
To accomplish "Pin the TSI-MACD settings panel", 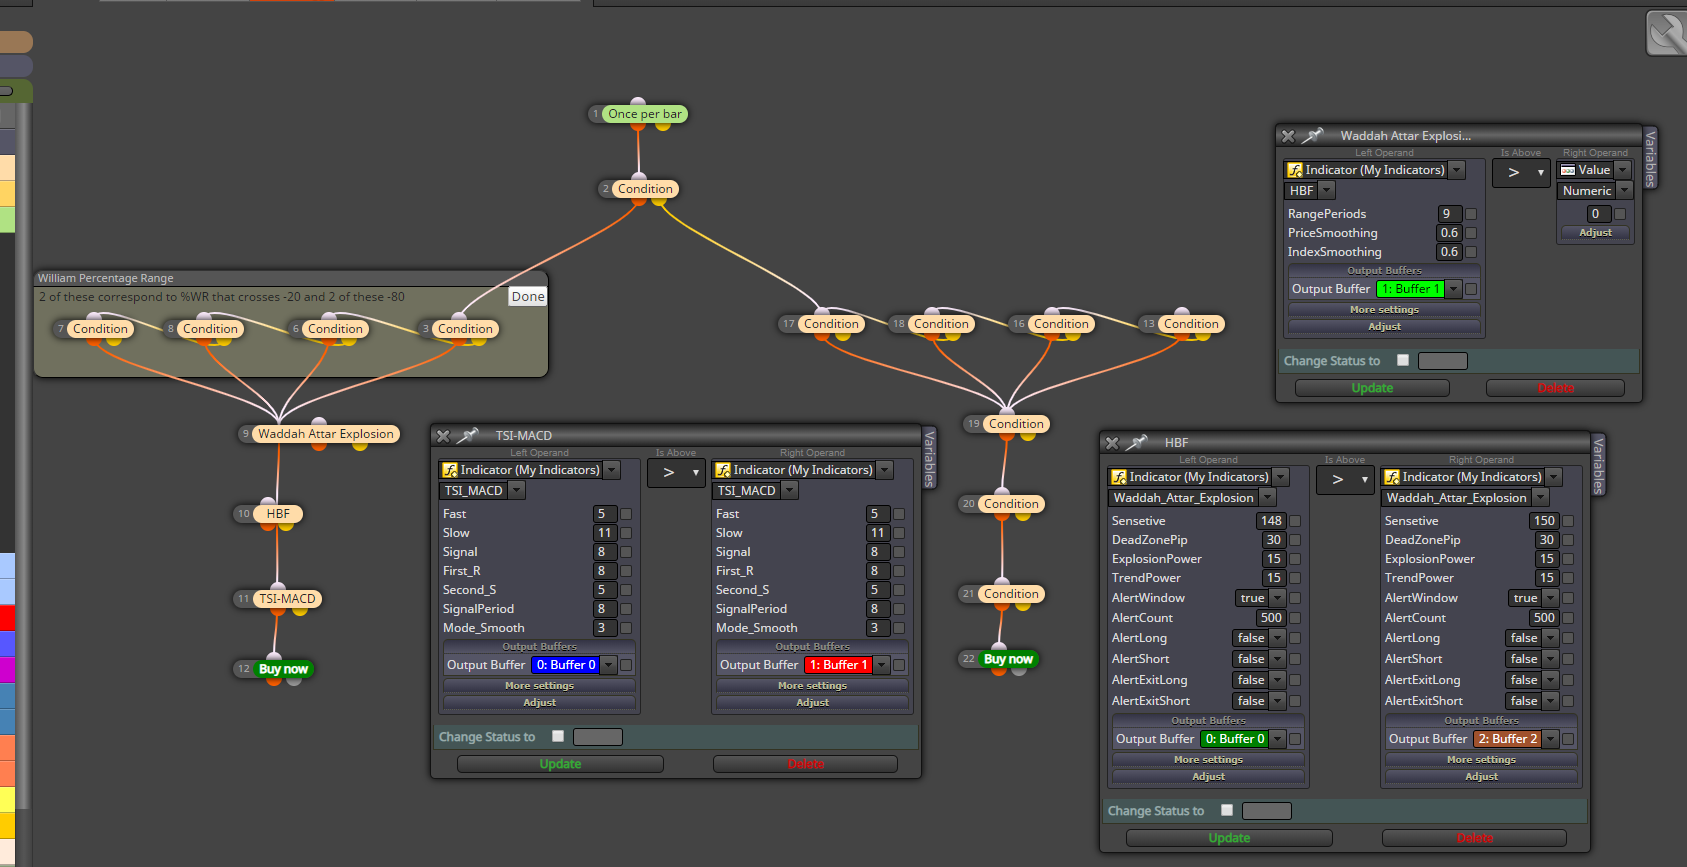I will coord(468,436).
